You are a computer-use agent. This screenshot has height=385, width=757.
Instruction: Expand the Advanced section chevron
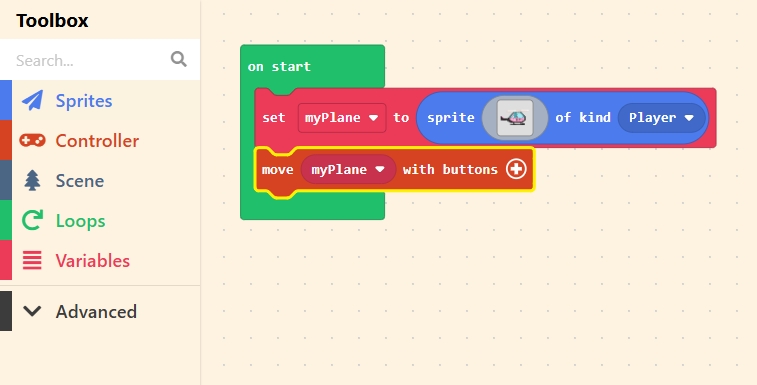pyautogui.click(x=32, y=311)
